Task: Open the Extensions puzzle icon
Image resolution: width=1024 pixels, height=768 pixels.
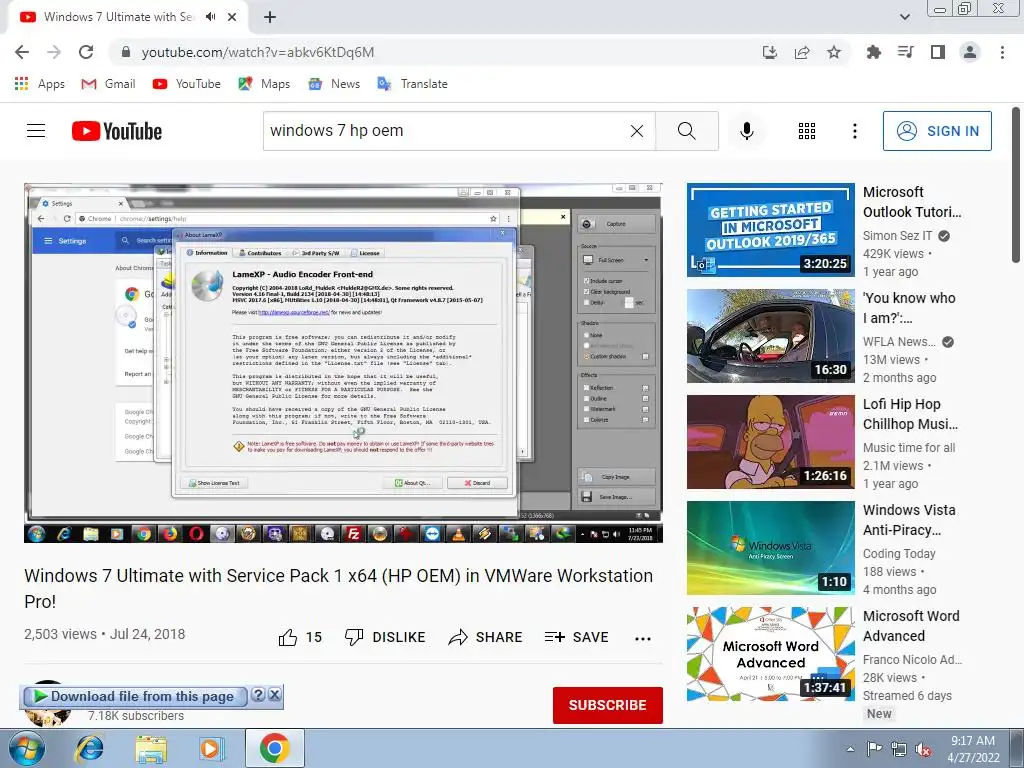Action: click(873, 52)
